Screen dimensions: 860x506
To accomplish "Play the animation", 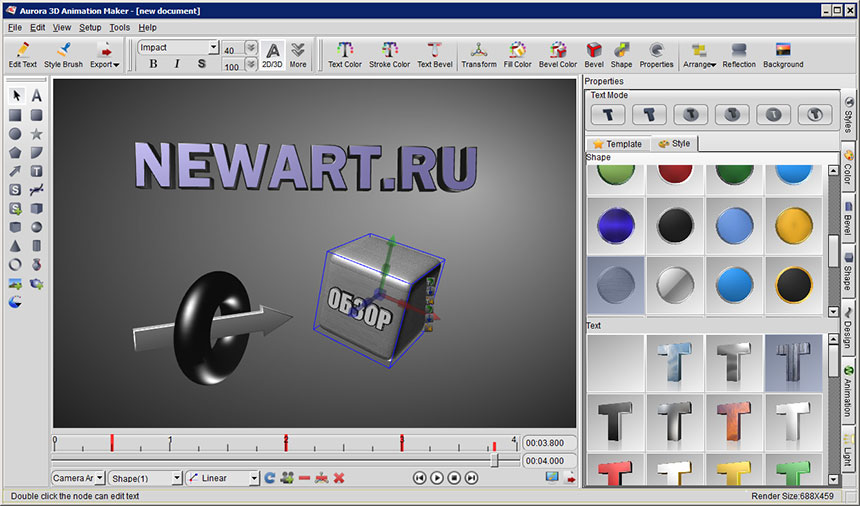I will tap(437, 478).
